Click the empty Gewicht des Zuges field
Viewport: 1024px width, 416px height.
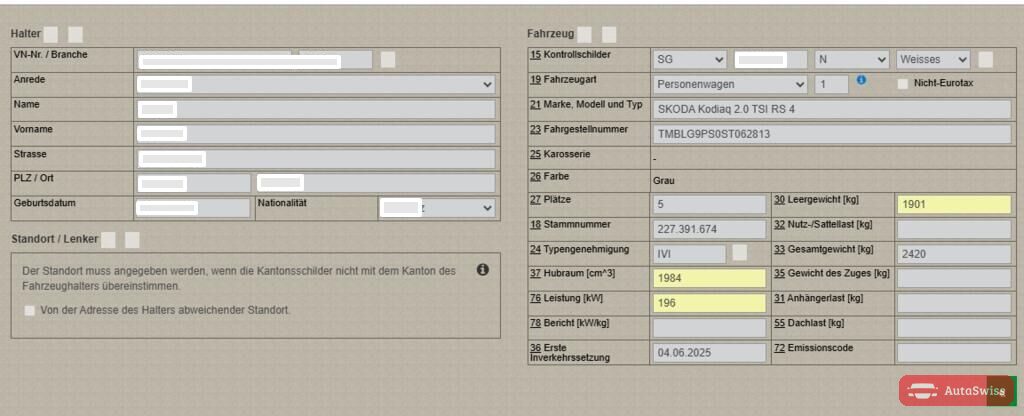pos(954,278)
